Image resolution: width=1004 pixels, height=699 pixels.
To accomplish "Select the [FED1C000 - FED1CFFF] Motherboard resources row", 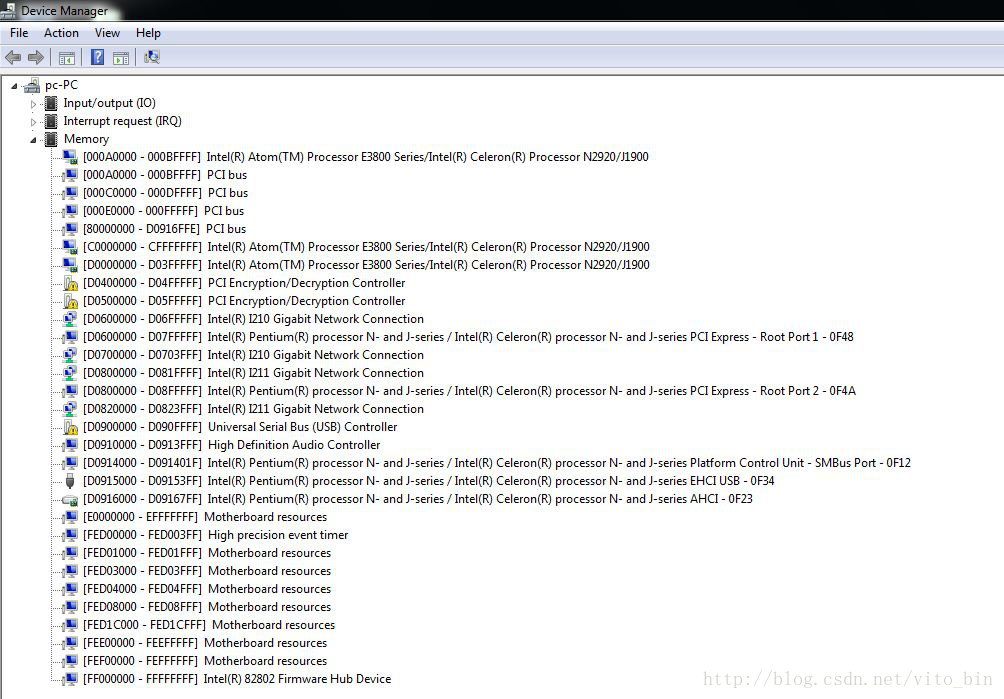I will point(209,625).
